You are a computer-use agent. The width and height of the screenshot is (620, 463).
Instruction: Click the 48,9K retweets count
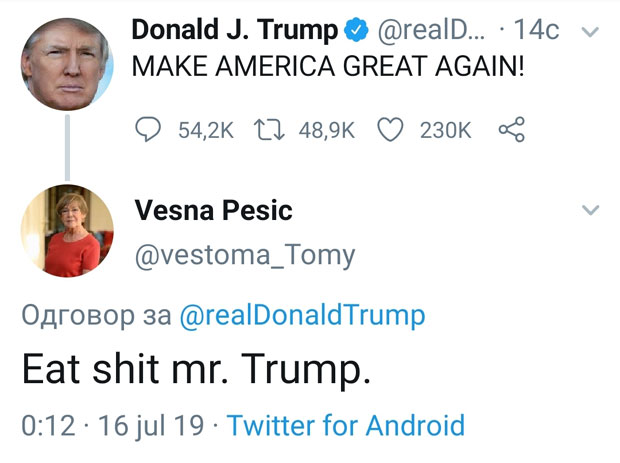tap(327, 130)
